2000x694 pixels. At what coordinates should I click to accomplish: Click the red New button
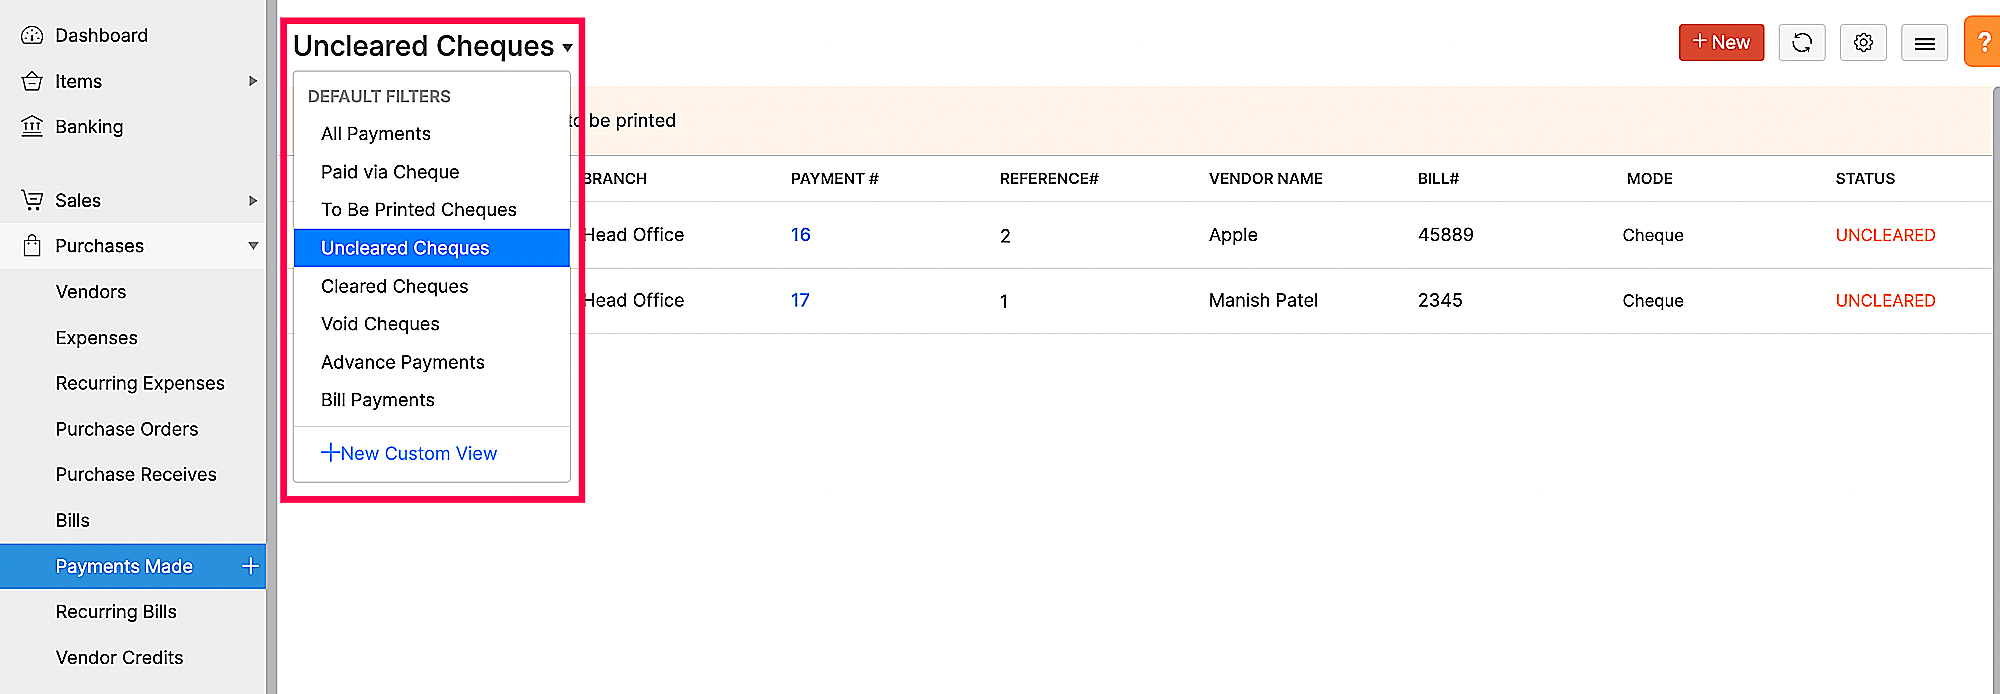(x=1721, y=42)
